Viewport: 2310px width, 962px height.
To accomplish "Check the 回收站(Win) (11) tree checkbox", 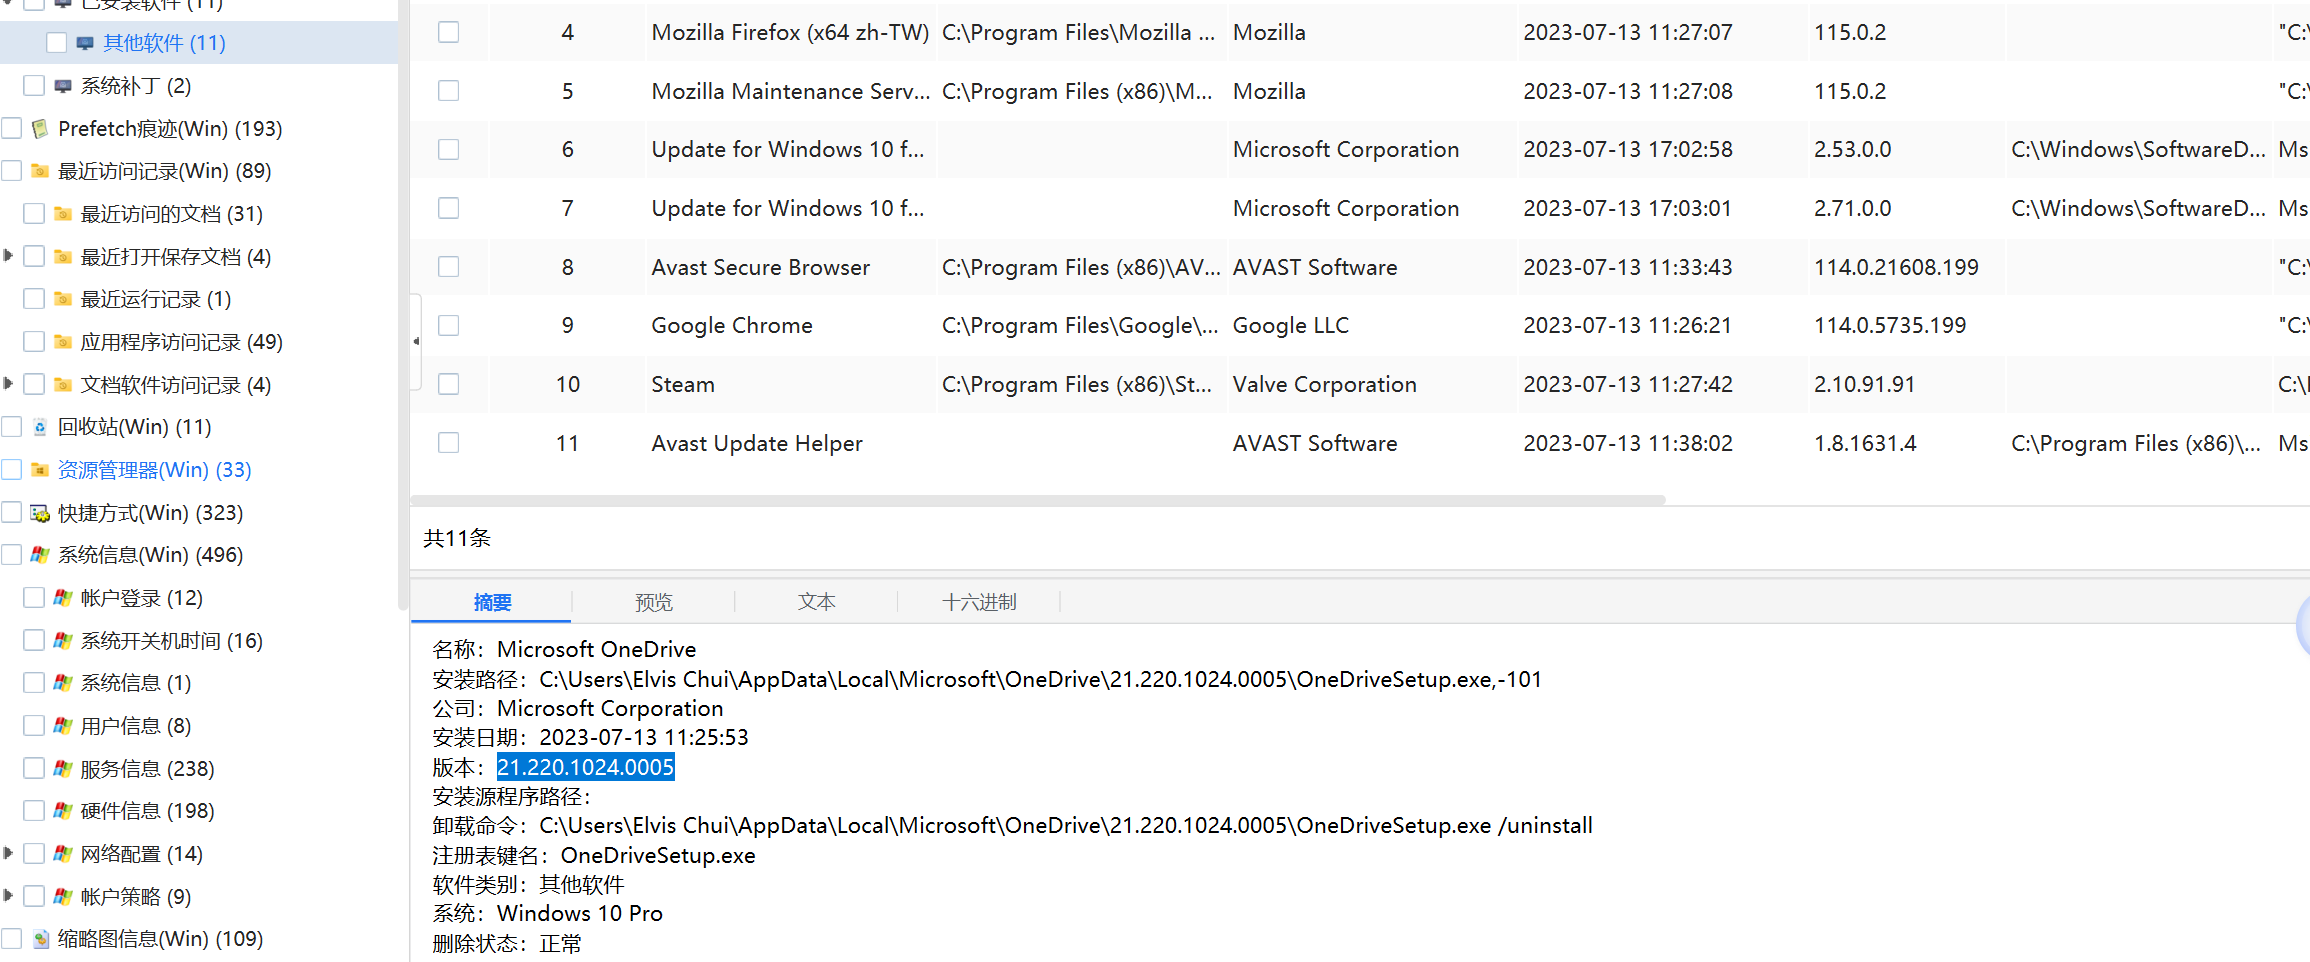I will click(x=12, y=427).
